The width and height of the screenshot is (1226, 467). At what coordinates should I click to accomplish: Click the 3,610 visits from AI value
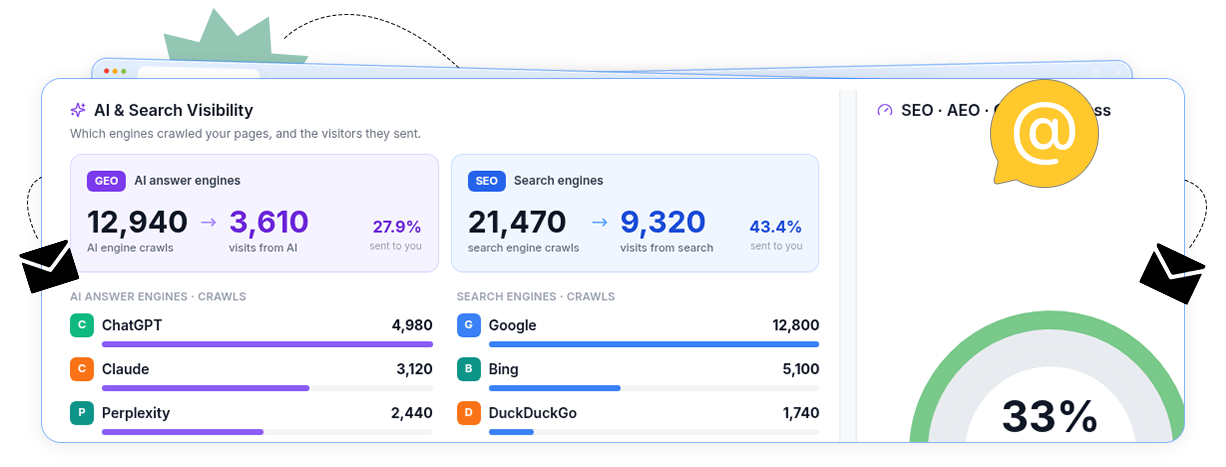point(269,222)
